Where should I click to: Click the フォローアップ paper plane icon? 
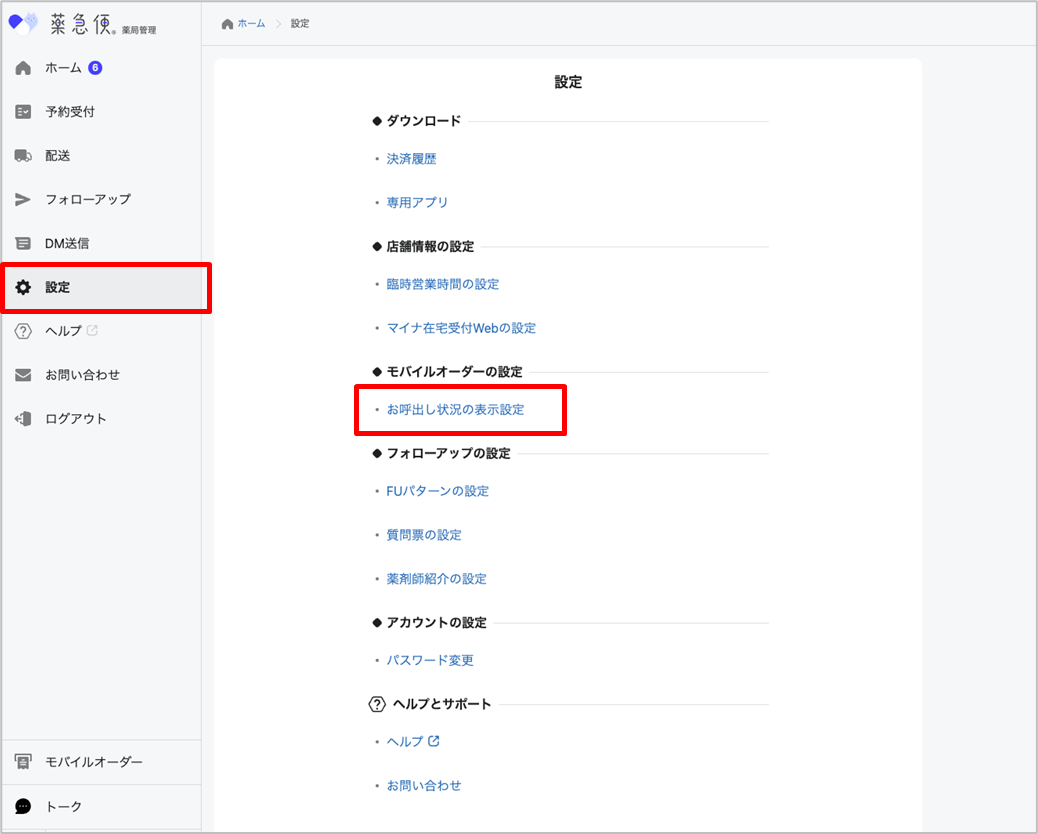coord(23,199)
